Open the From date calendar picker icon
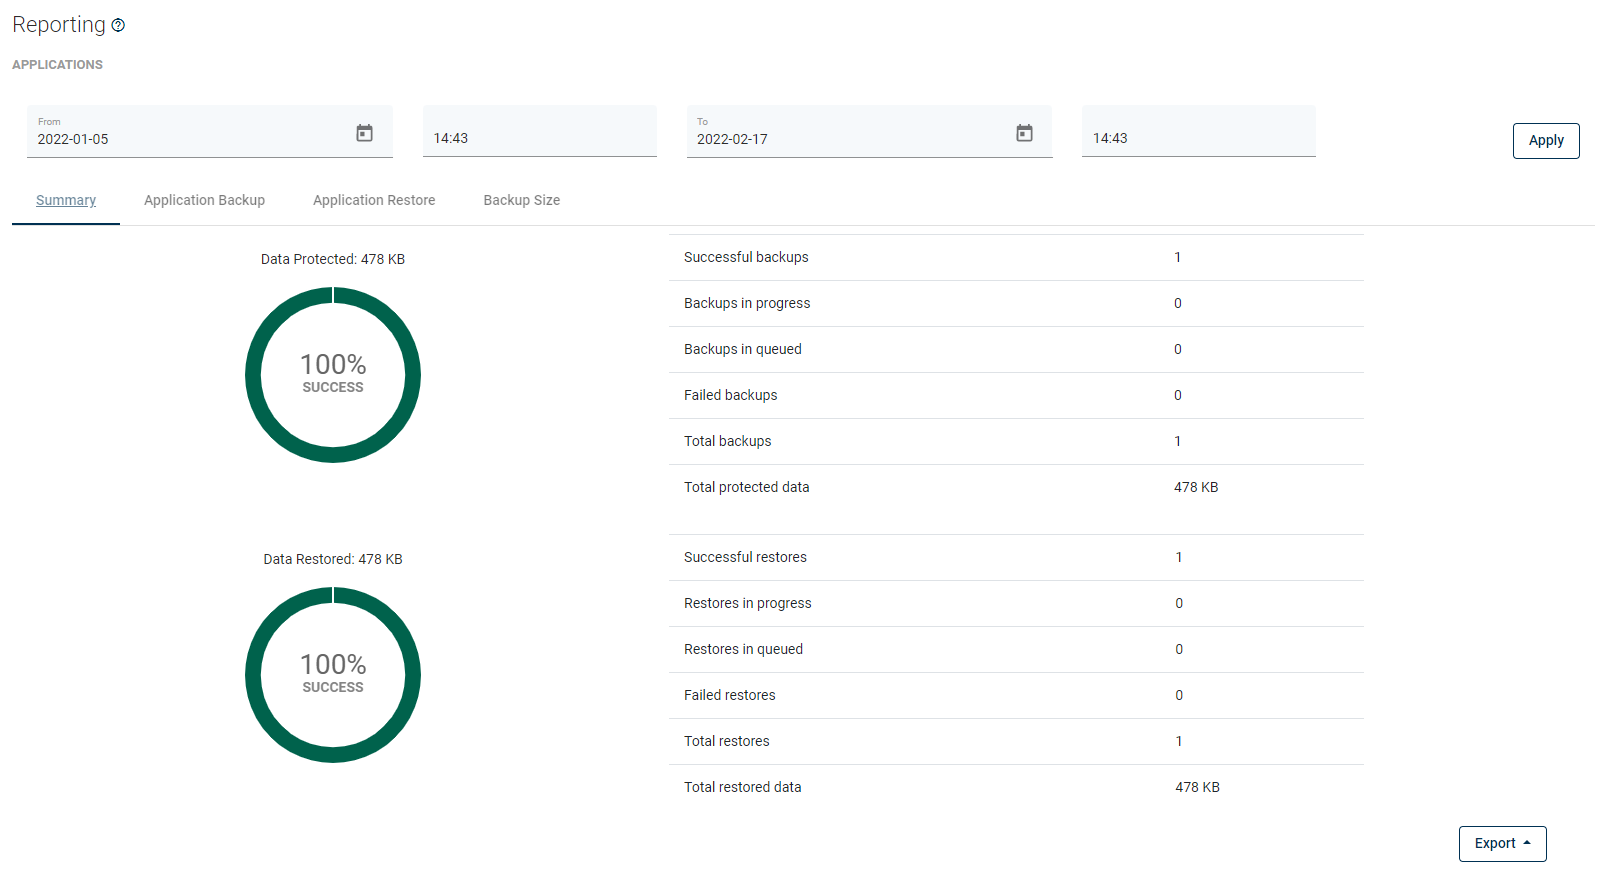Viewport: 1608px width, 870px height. [x=365, y=133]
